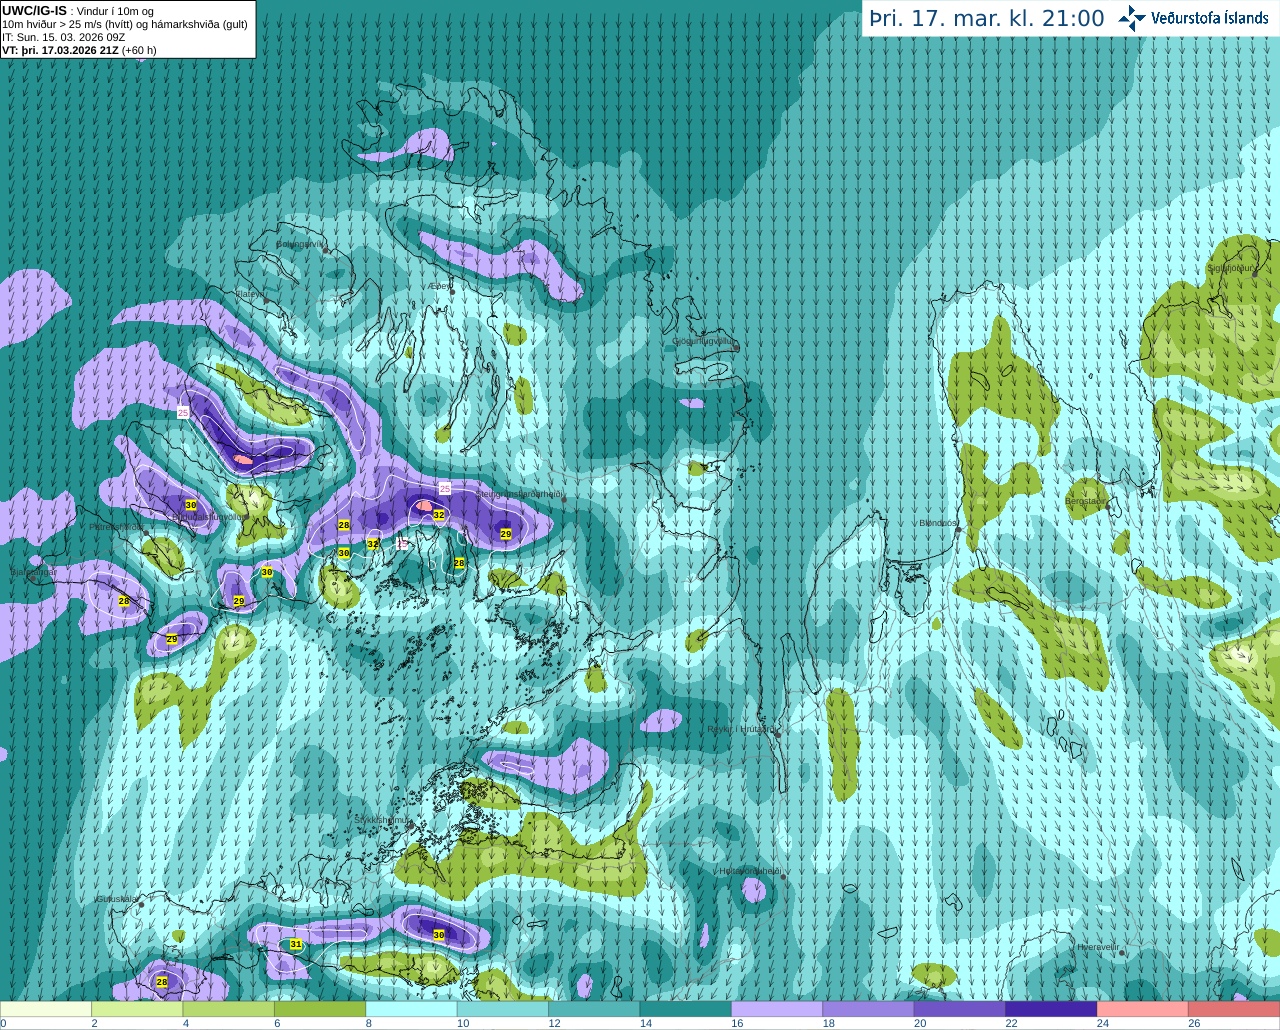Click the Bíldudalsflugvöllur station label
Screen dimensions: 1280x1030
click(x=207, y=517)
